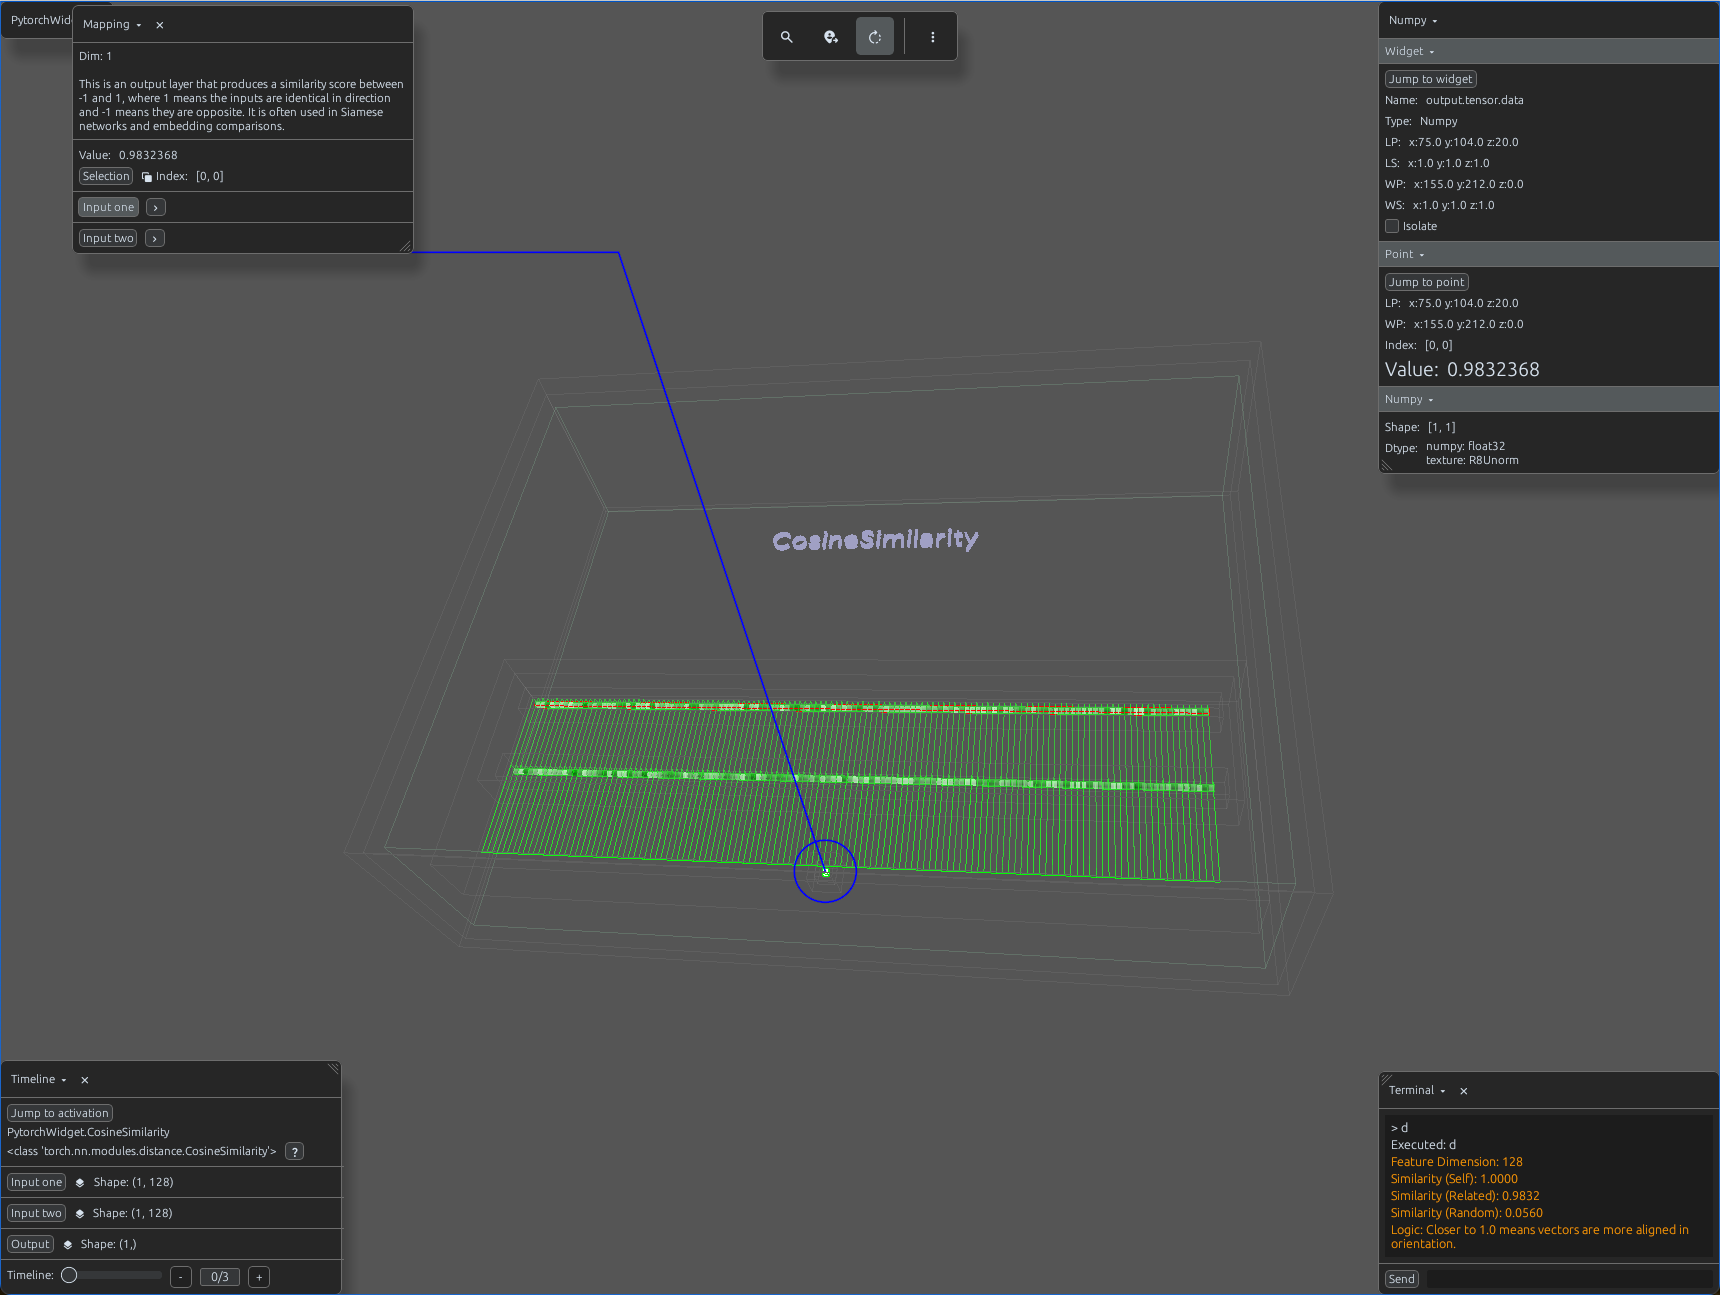
Task: Click the location pin with arrow icon
Action: (831, 37)
